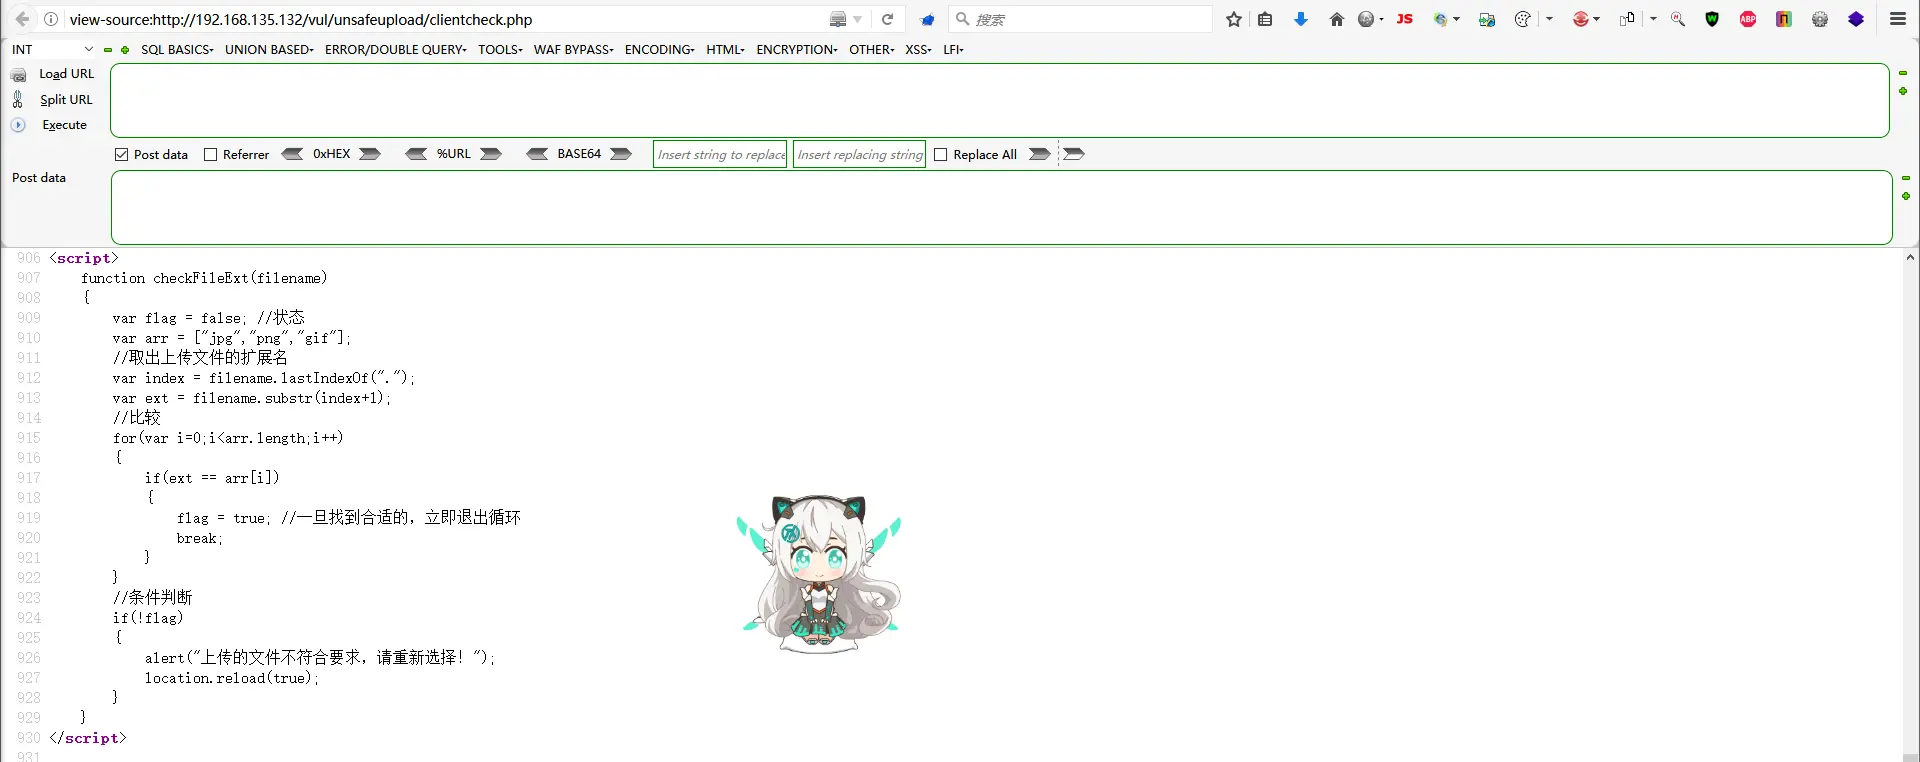Open the Adblock Plus ABP icon
1920x762 pixels.
click(x=1748, y=19)
